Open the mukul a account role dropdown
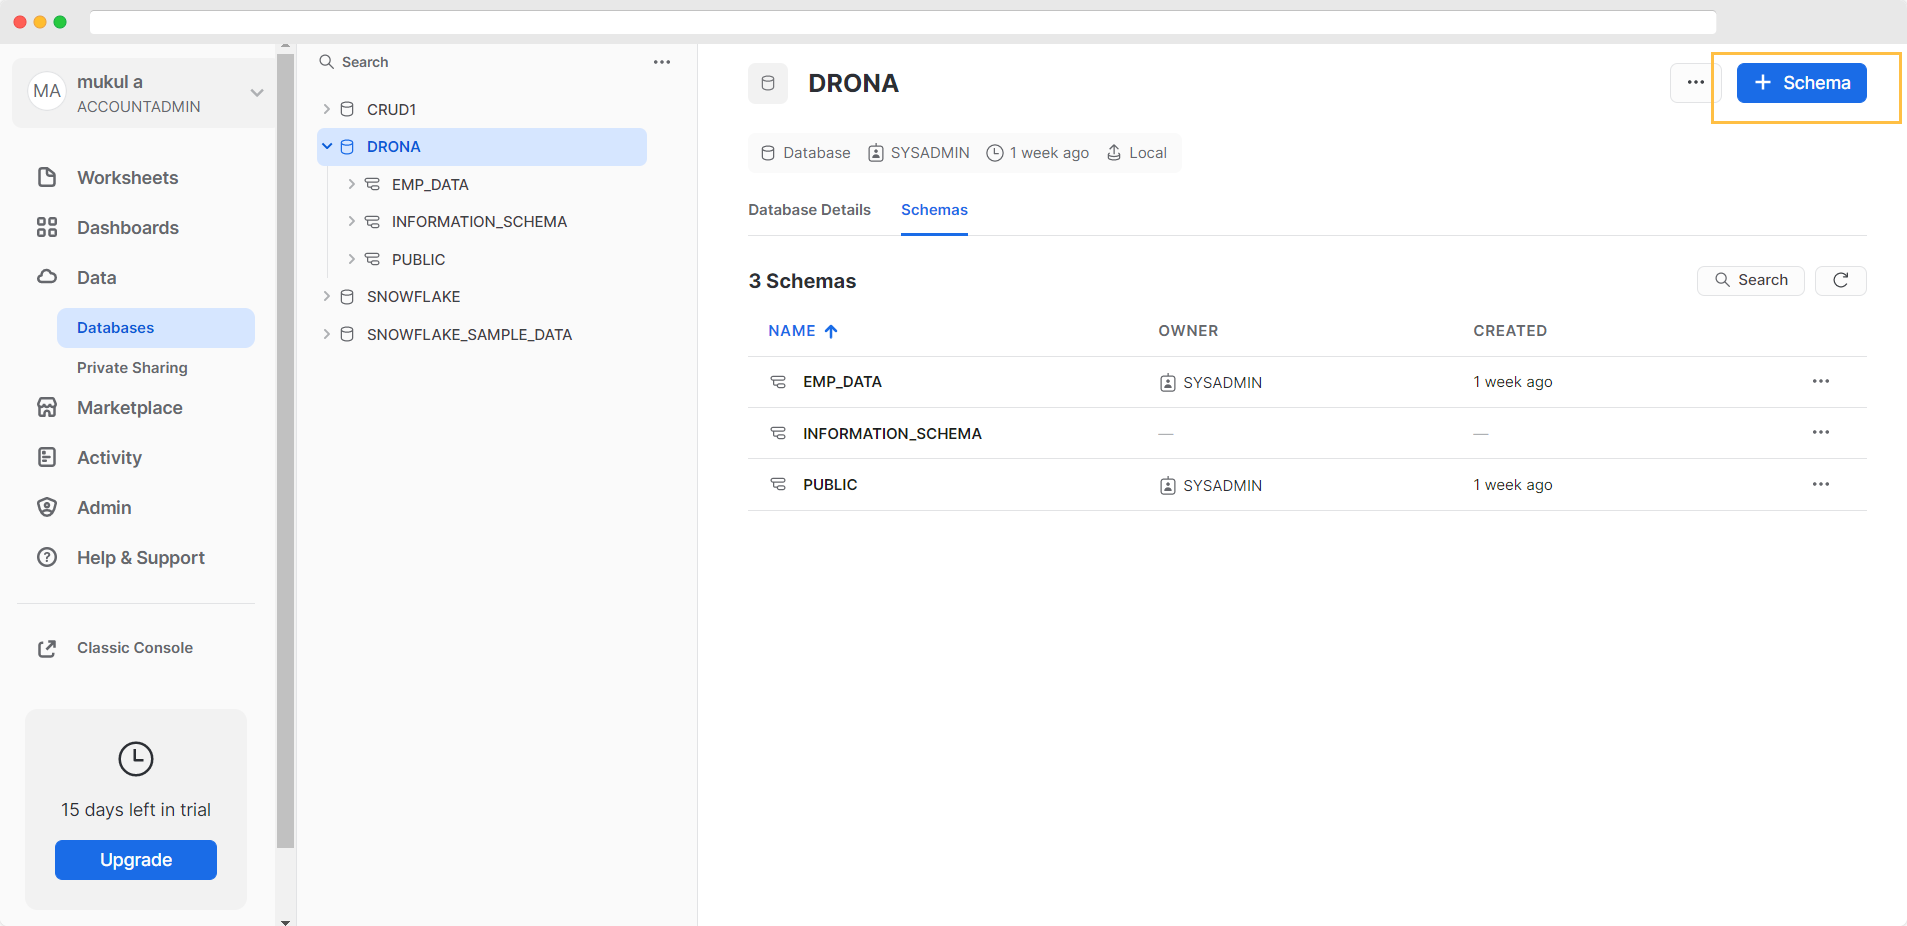 [257, 93]
